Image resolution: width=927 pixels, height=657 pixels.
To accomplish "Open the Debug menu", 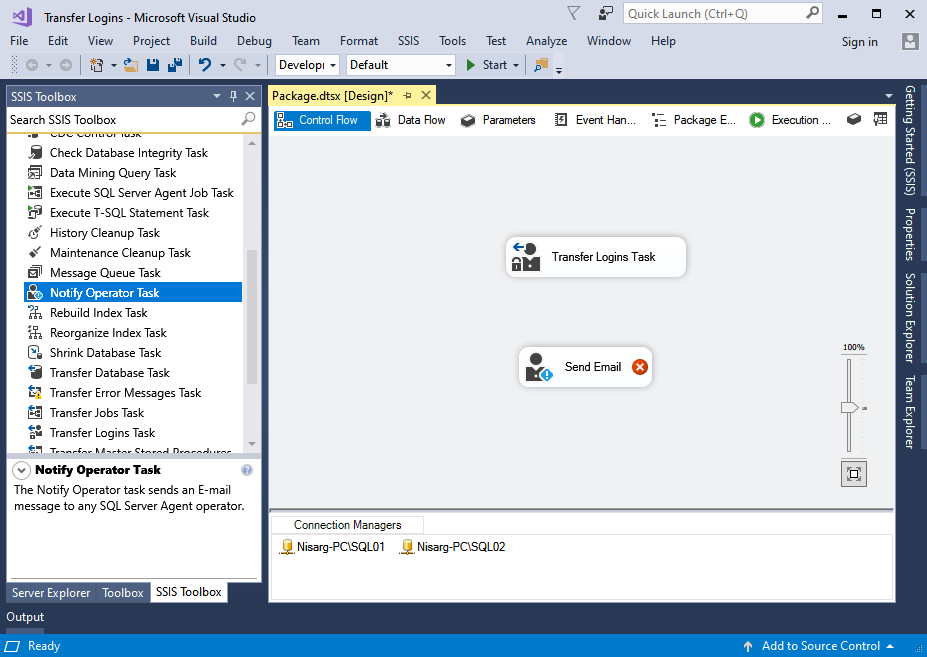I will 254,41.
